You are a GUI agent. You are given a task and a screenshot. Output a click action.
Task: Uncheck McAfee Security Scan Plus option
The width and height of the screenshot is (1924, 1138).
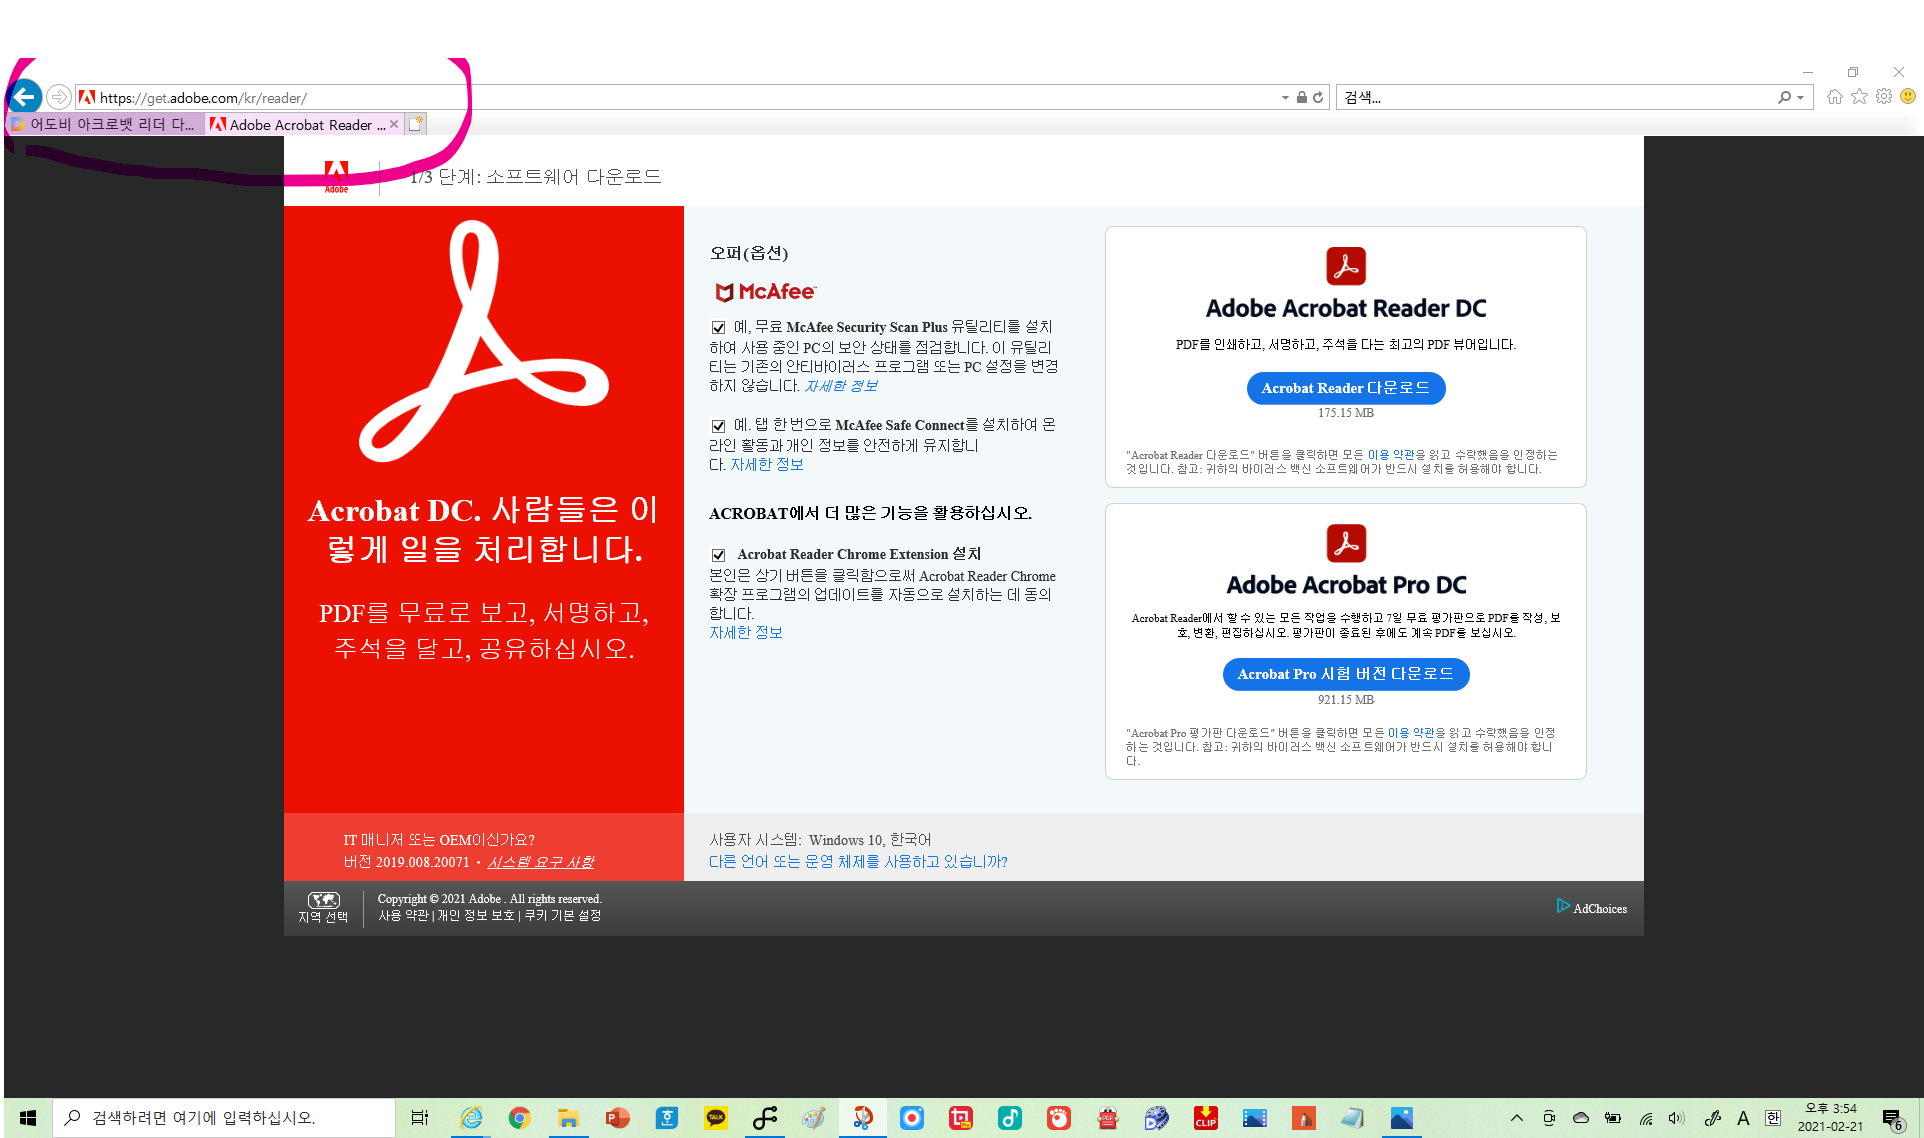pyautogui.click(x=718, y=327)
